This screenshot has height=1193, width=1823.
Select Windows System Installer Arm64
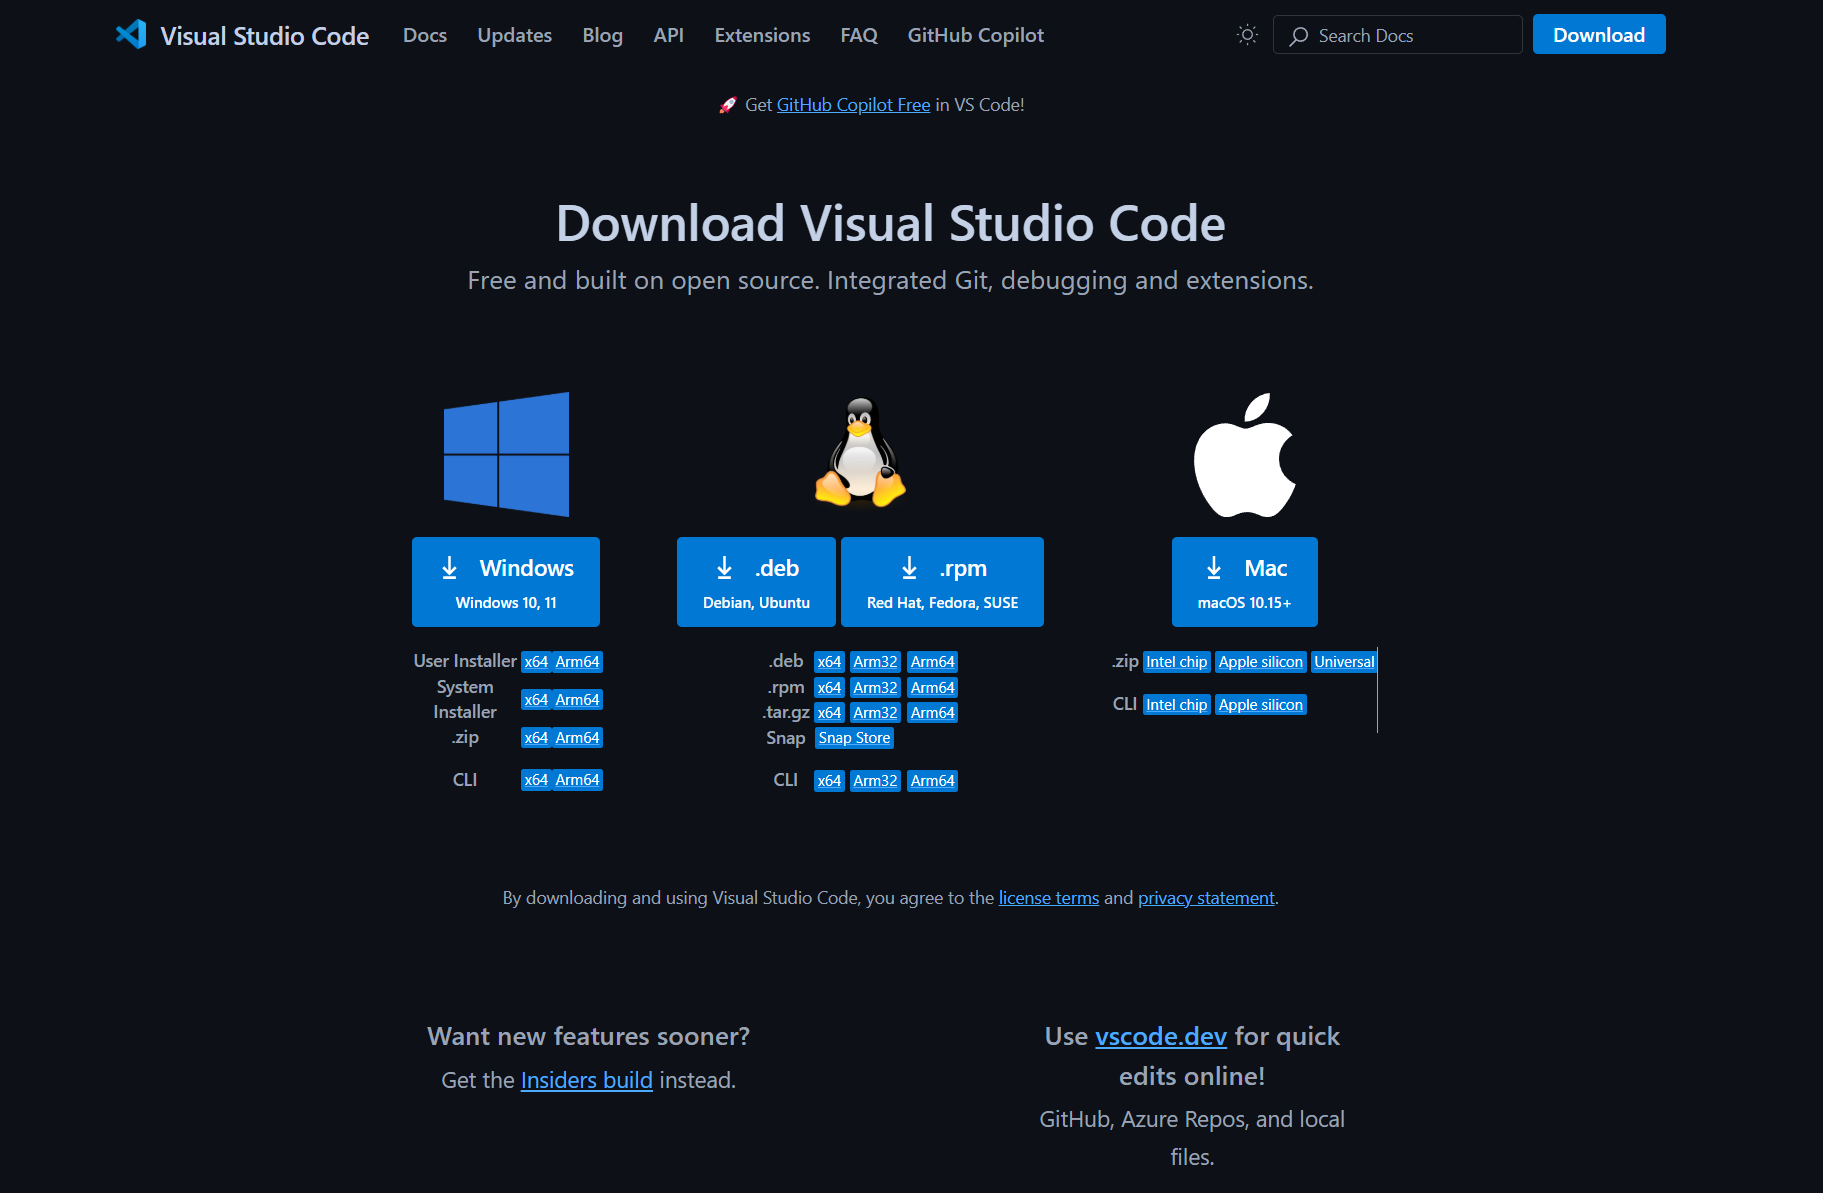tap(578, 700)
